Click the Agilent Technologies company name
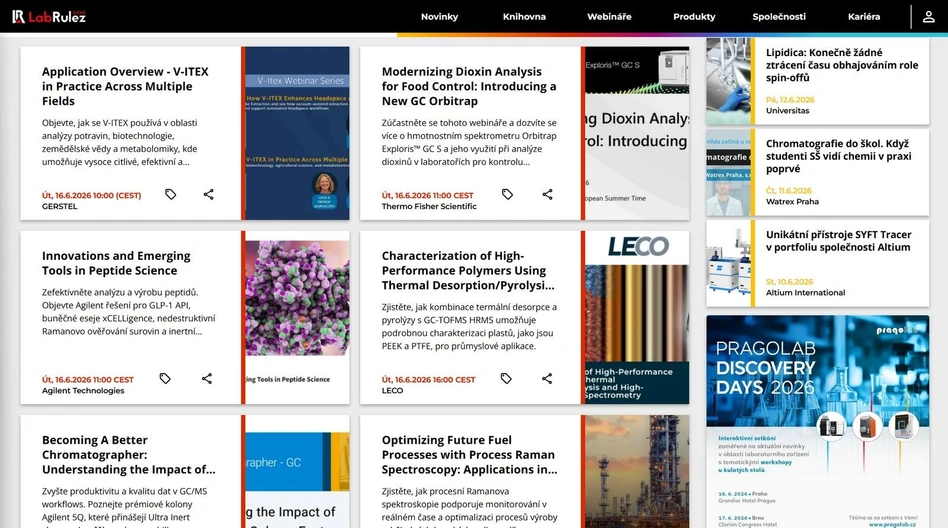This screenshot has width=948, height=528. tap(83, 391)
